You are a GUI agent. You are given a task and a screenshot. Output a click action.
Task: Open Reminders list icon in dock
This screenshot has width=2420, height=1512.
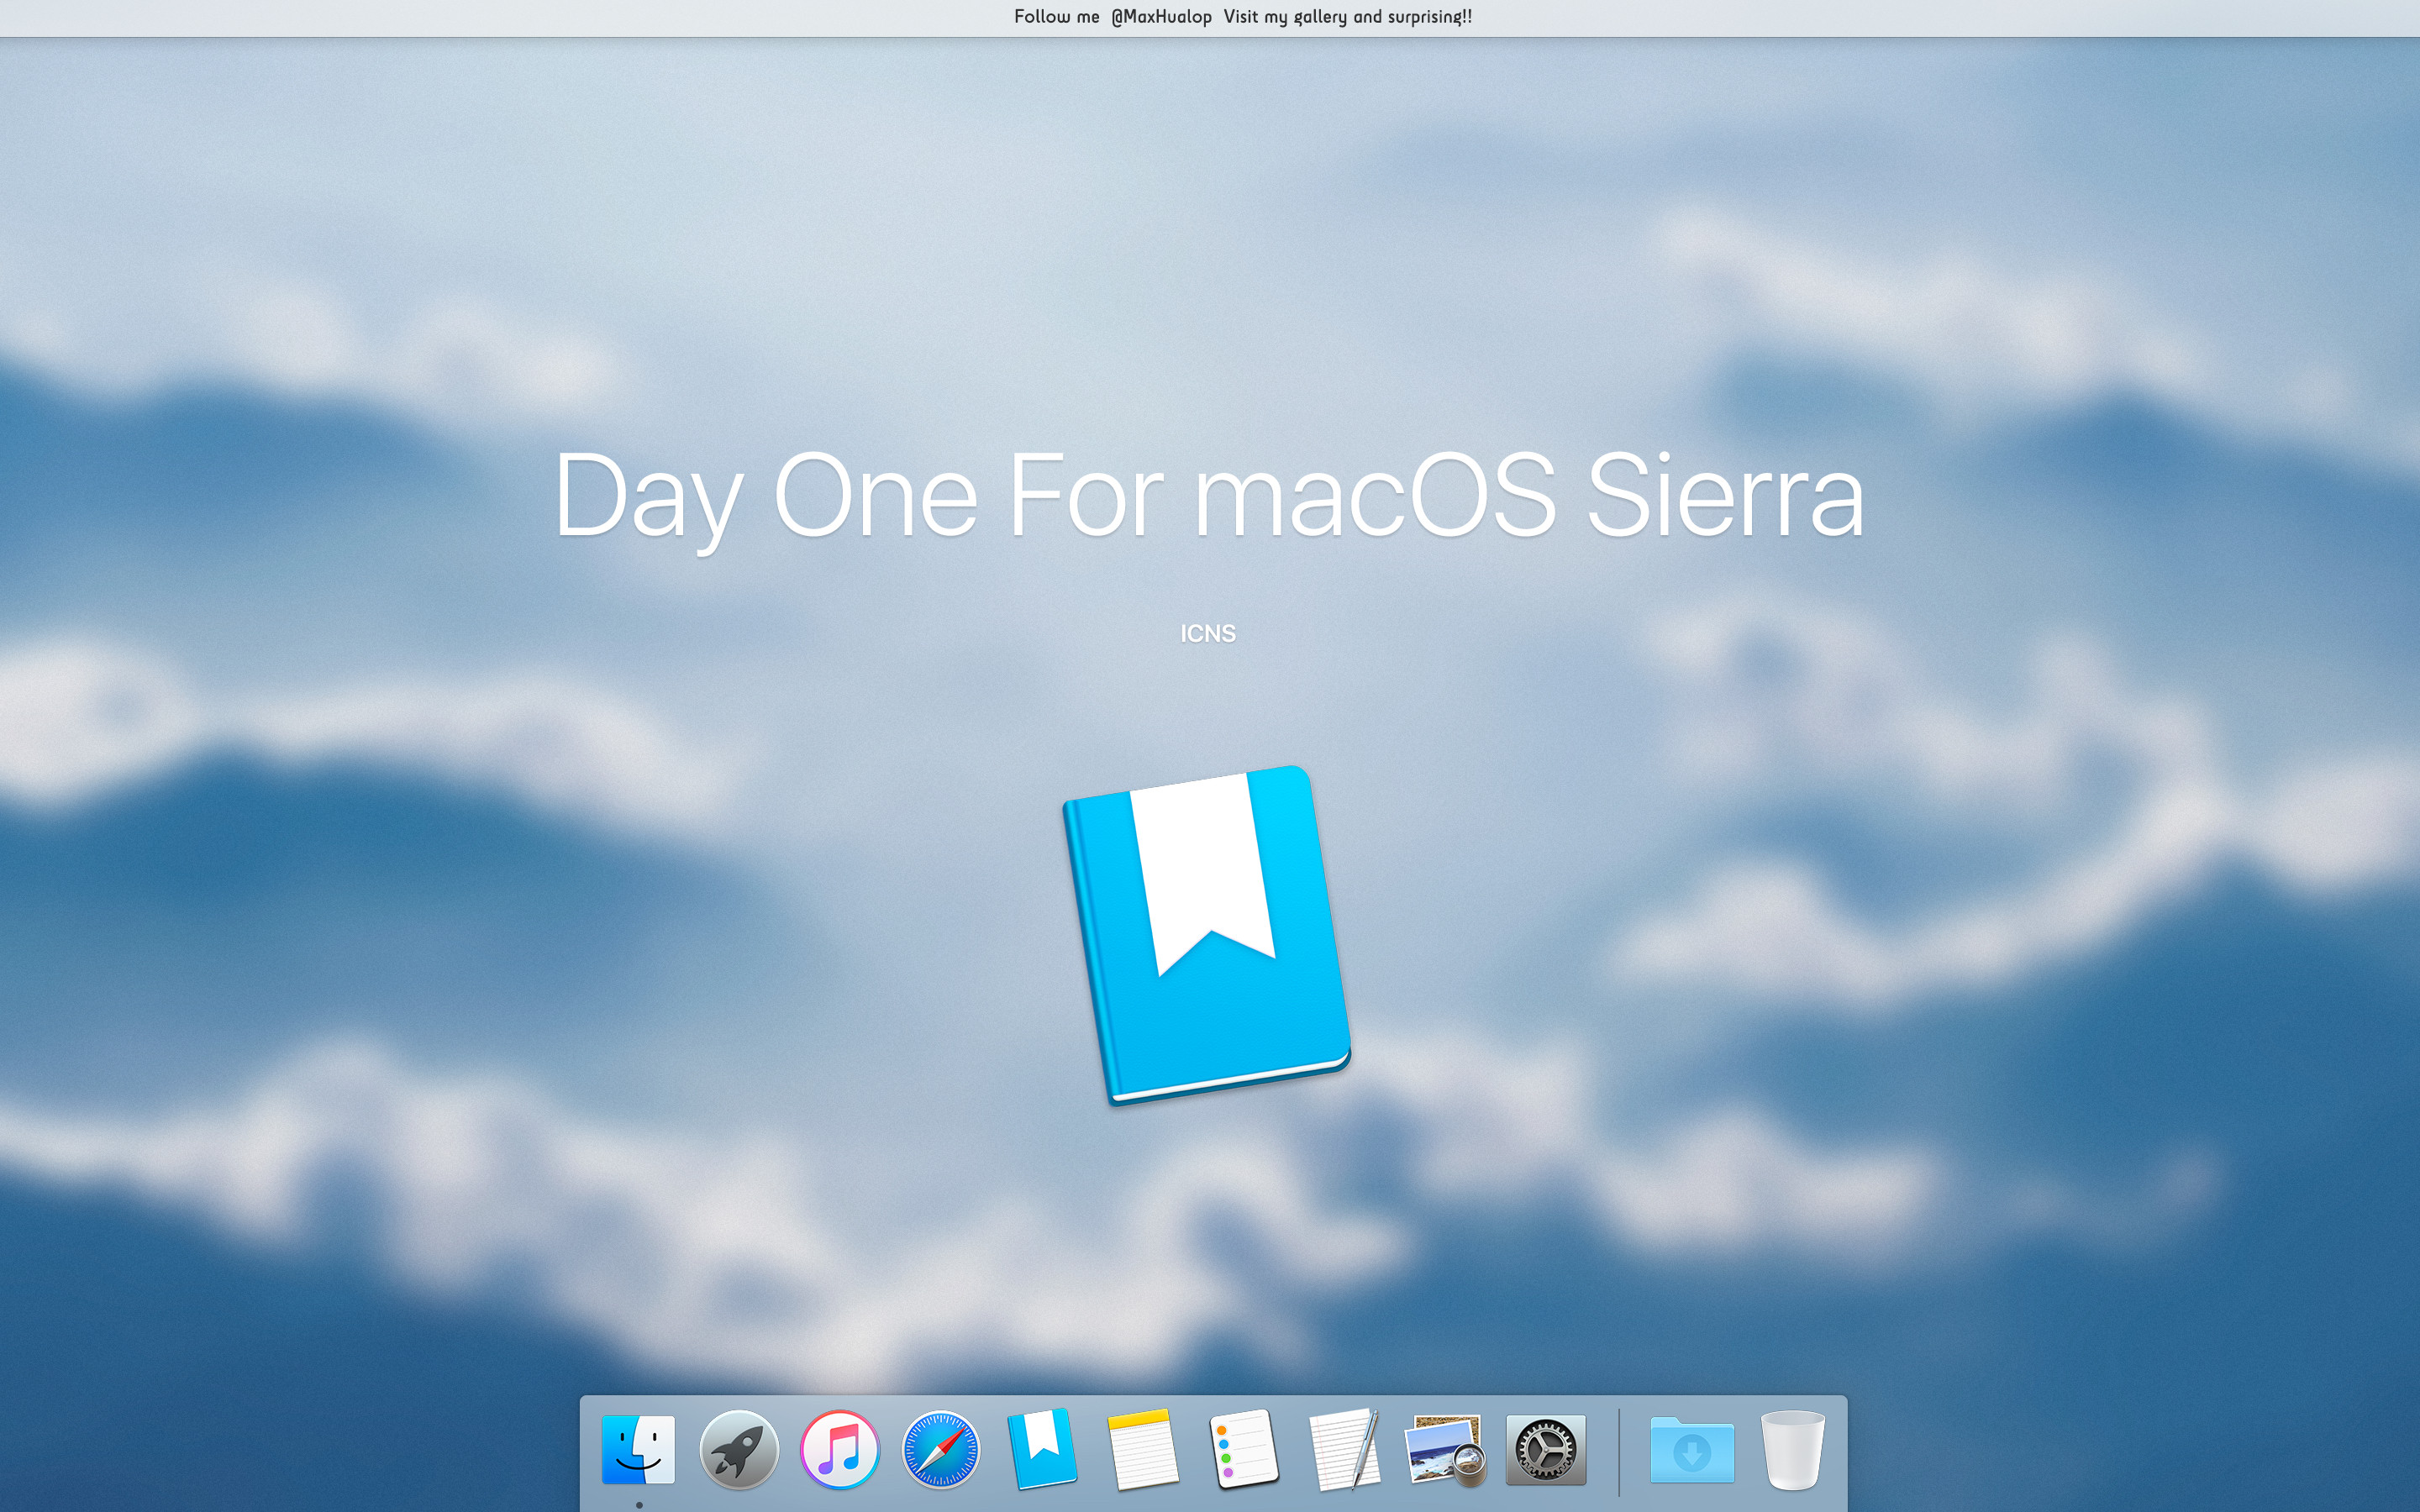click(1244, 1449)
